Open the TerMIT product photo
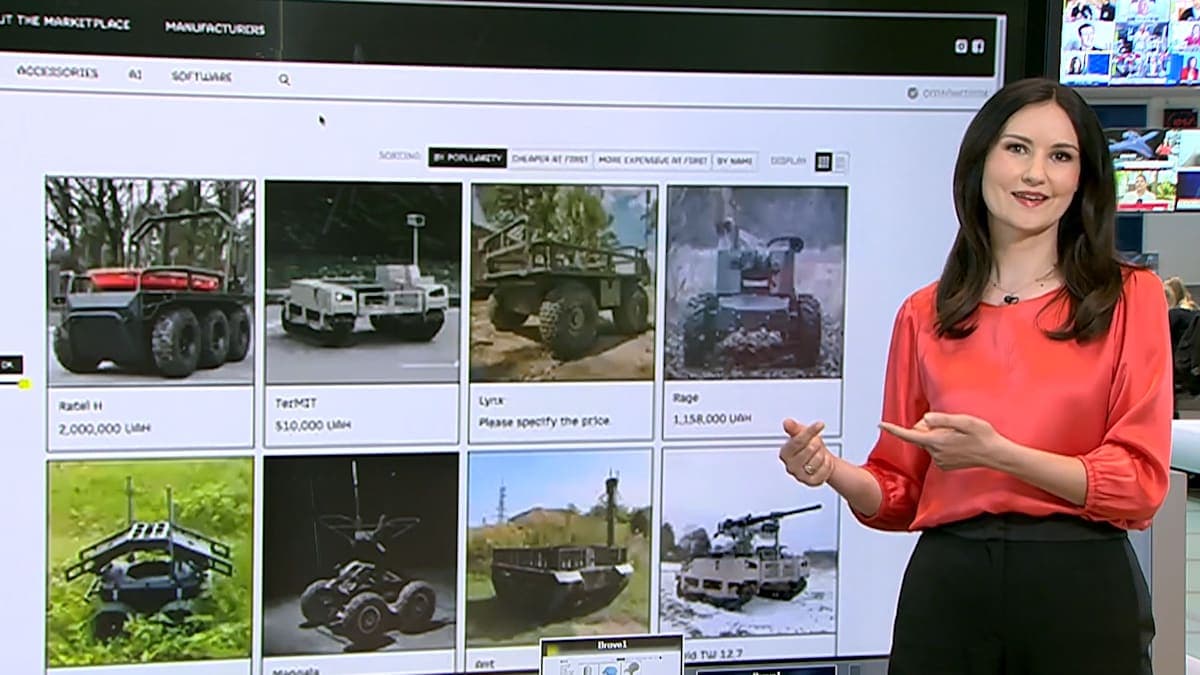This screenshot has height=675, width=1200. (x=363, y=282)
